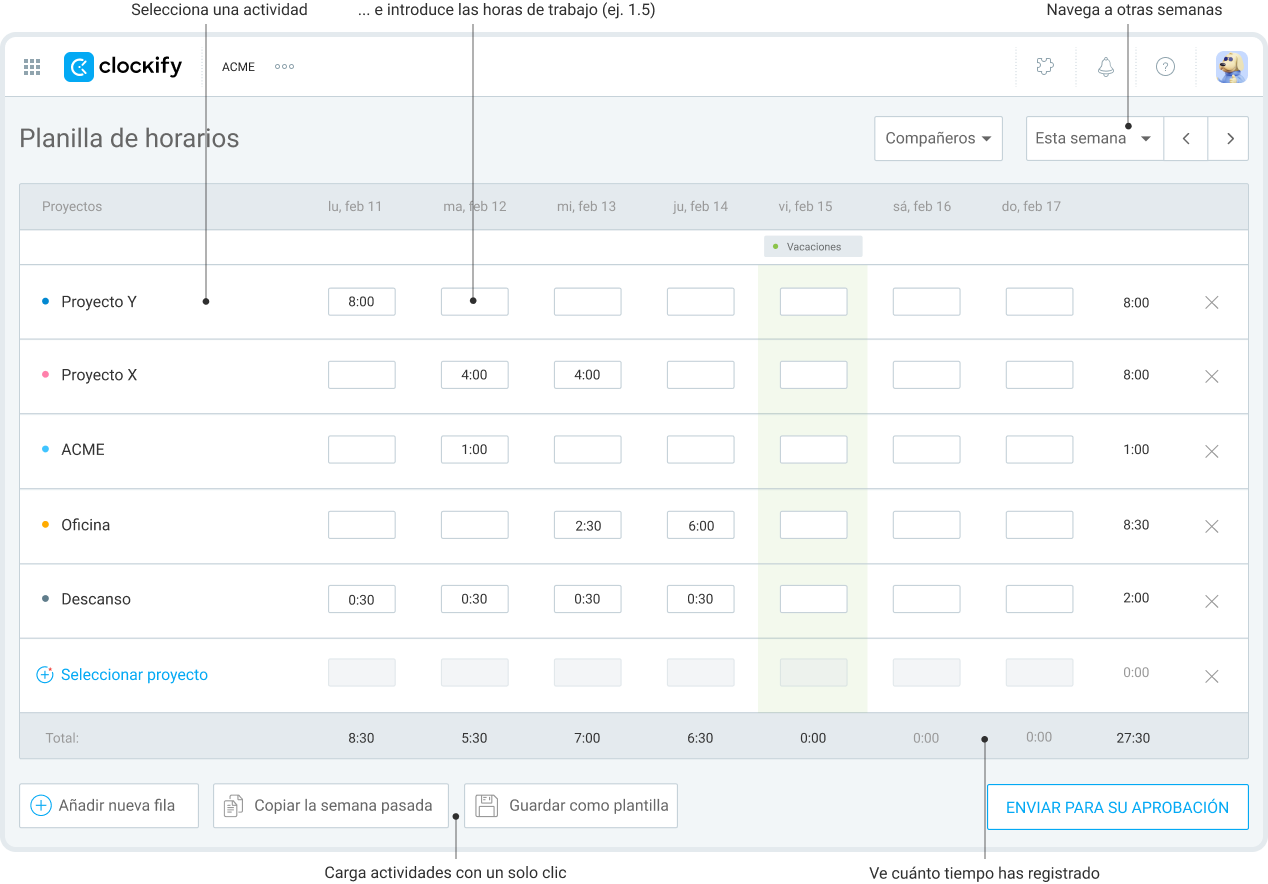Select the Descanso project name
Screen dimensions: 1268x884
pos(96,599)
